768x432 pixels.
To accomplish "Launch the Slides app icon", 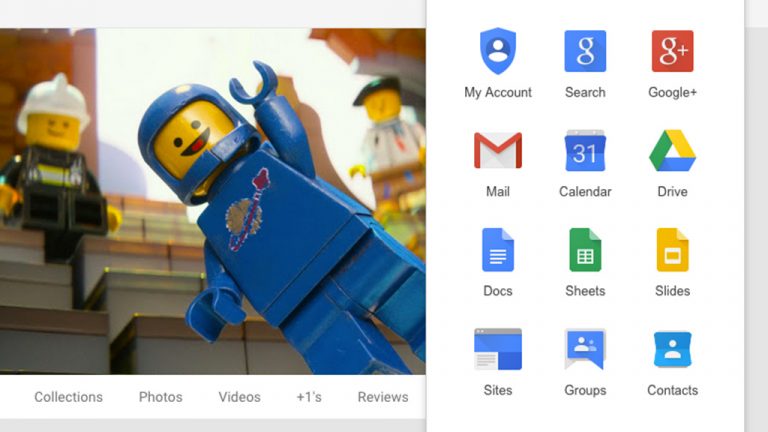I will click(672, 250).
